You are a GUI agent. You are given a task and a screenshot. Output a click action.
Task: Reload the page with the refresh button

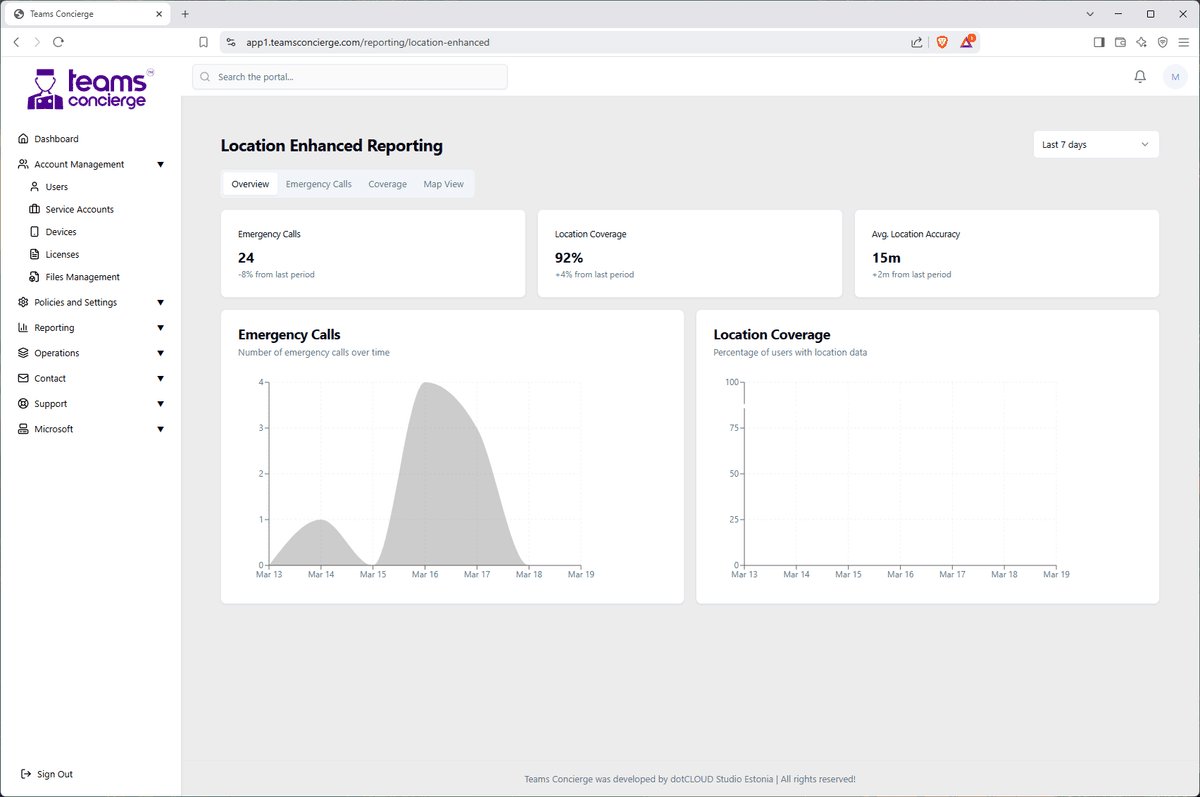(x=58, y=42)
